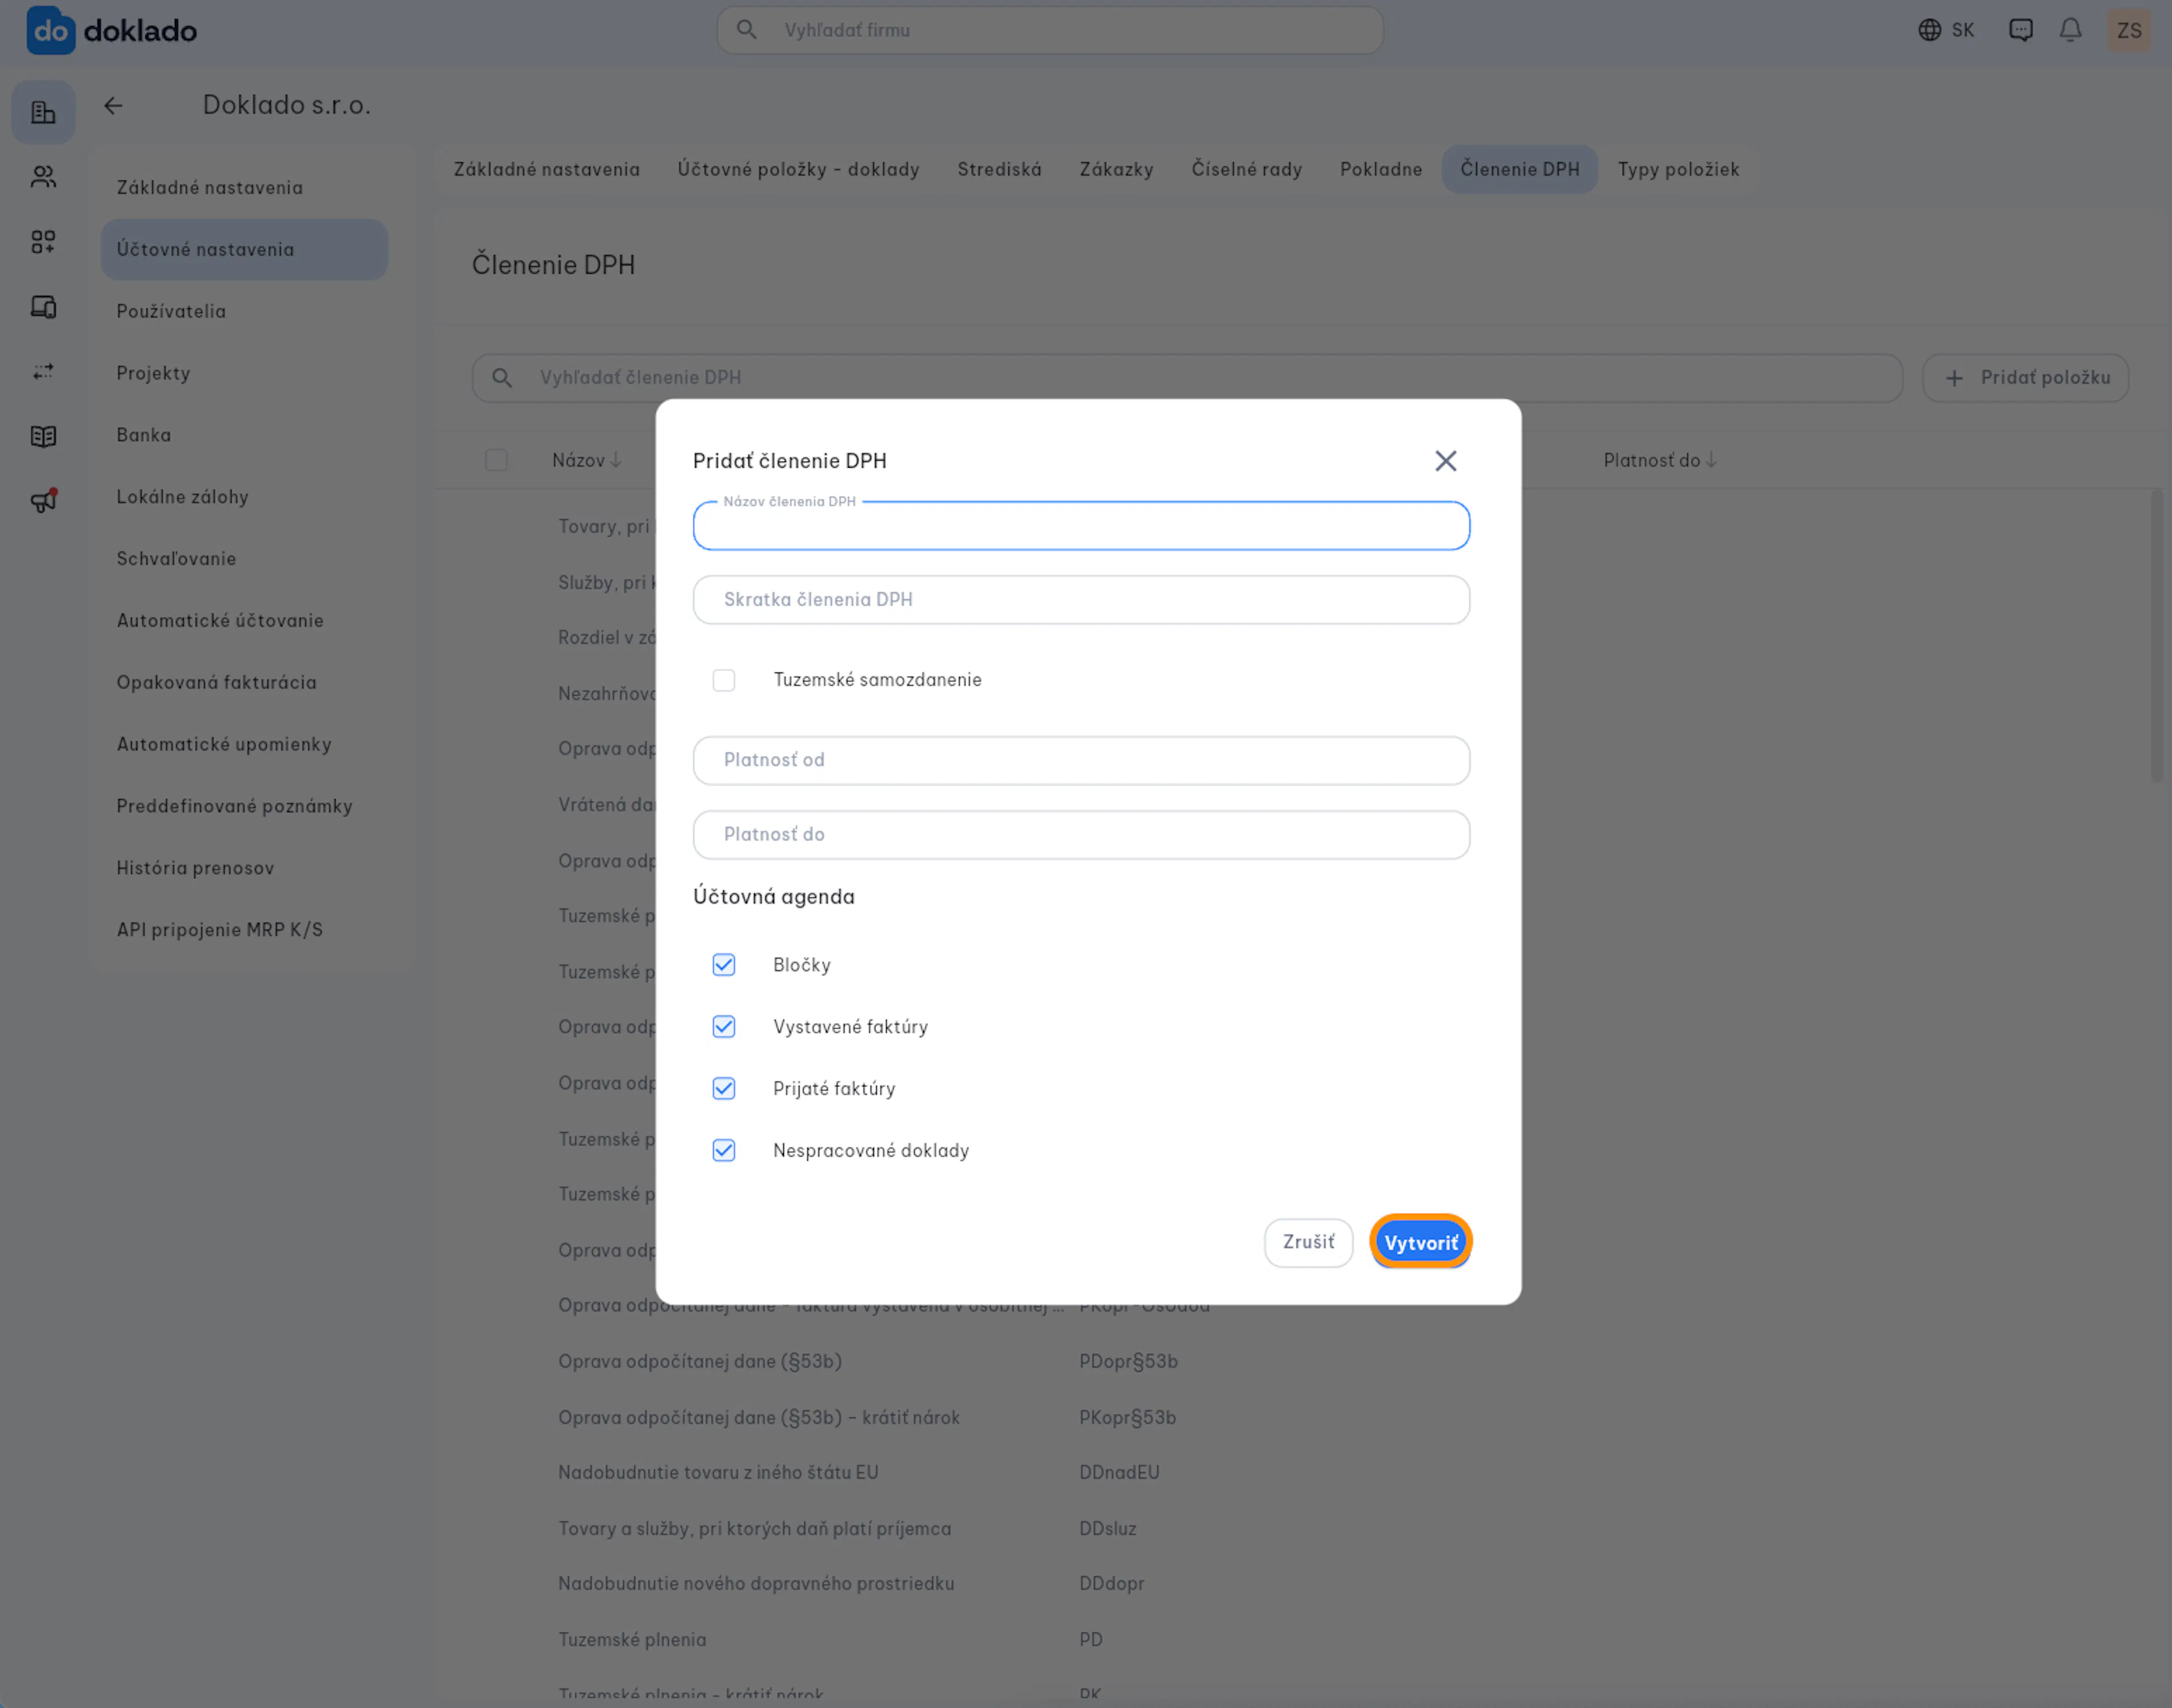
Task: Toggle the select-all table header checkbox
Action: click(x=496, y=460)
